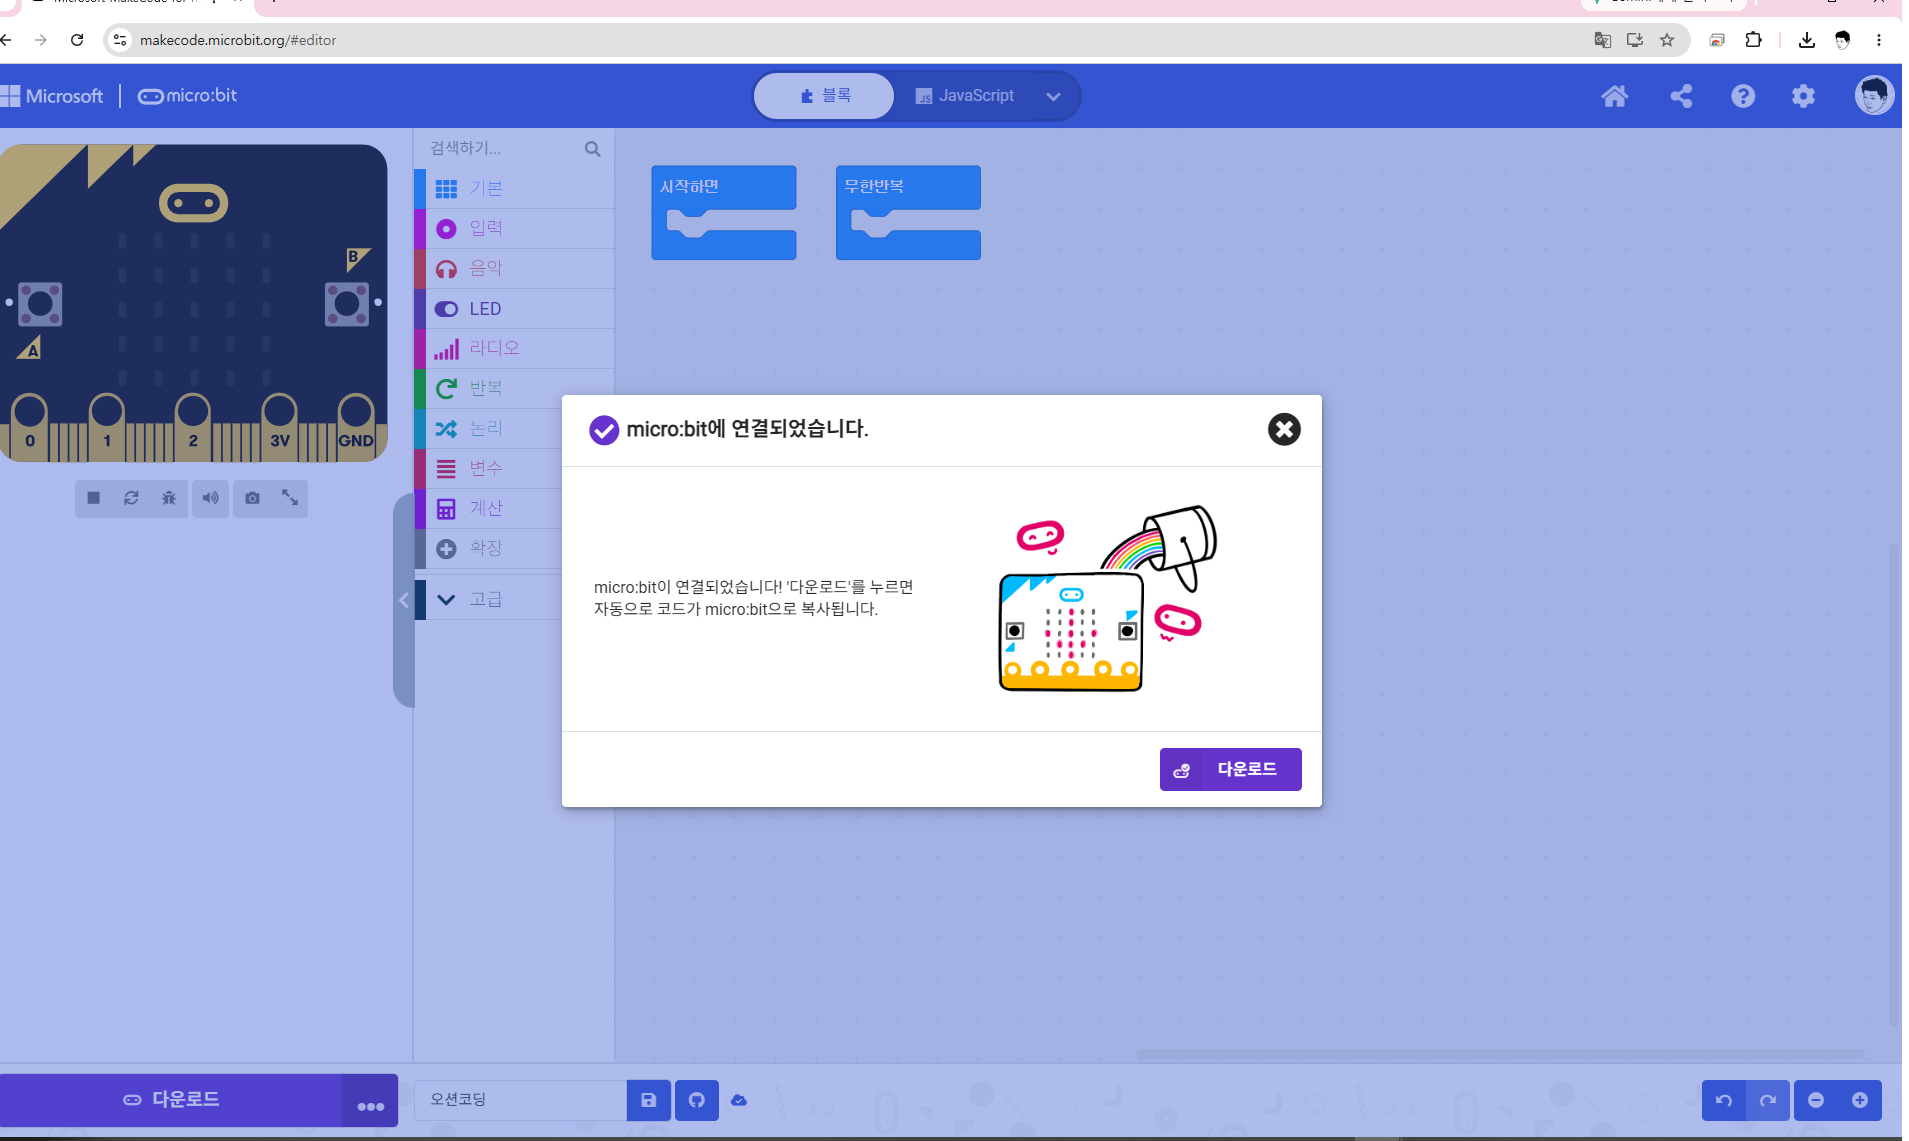The width and height of the screenshot is (1909, 1141).
Task: Click simulator pin 0
Action: point(29,425)
